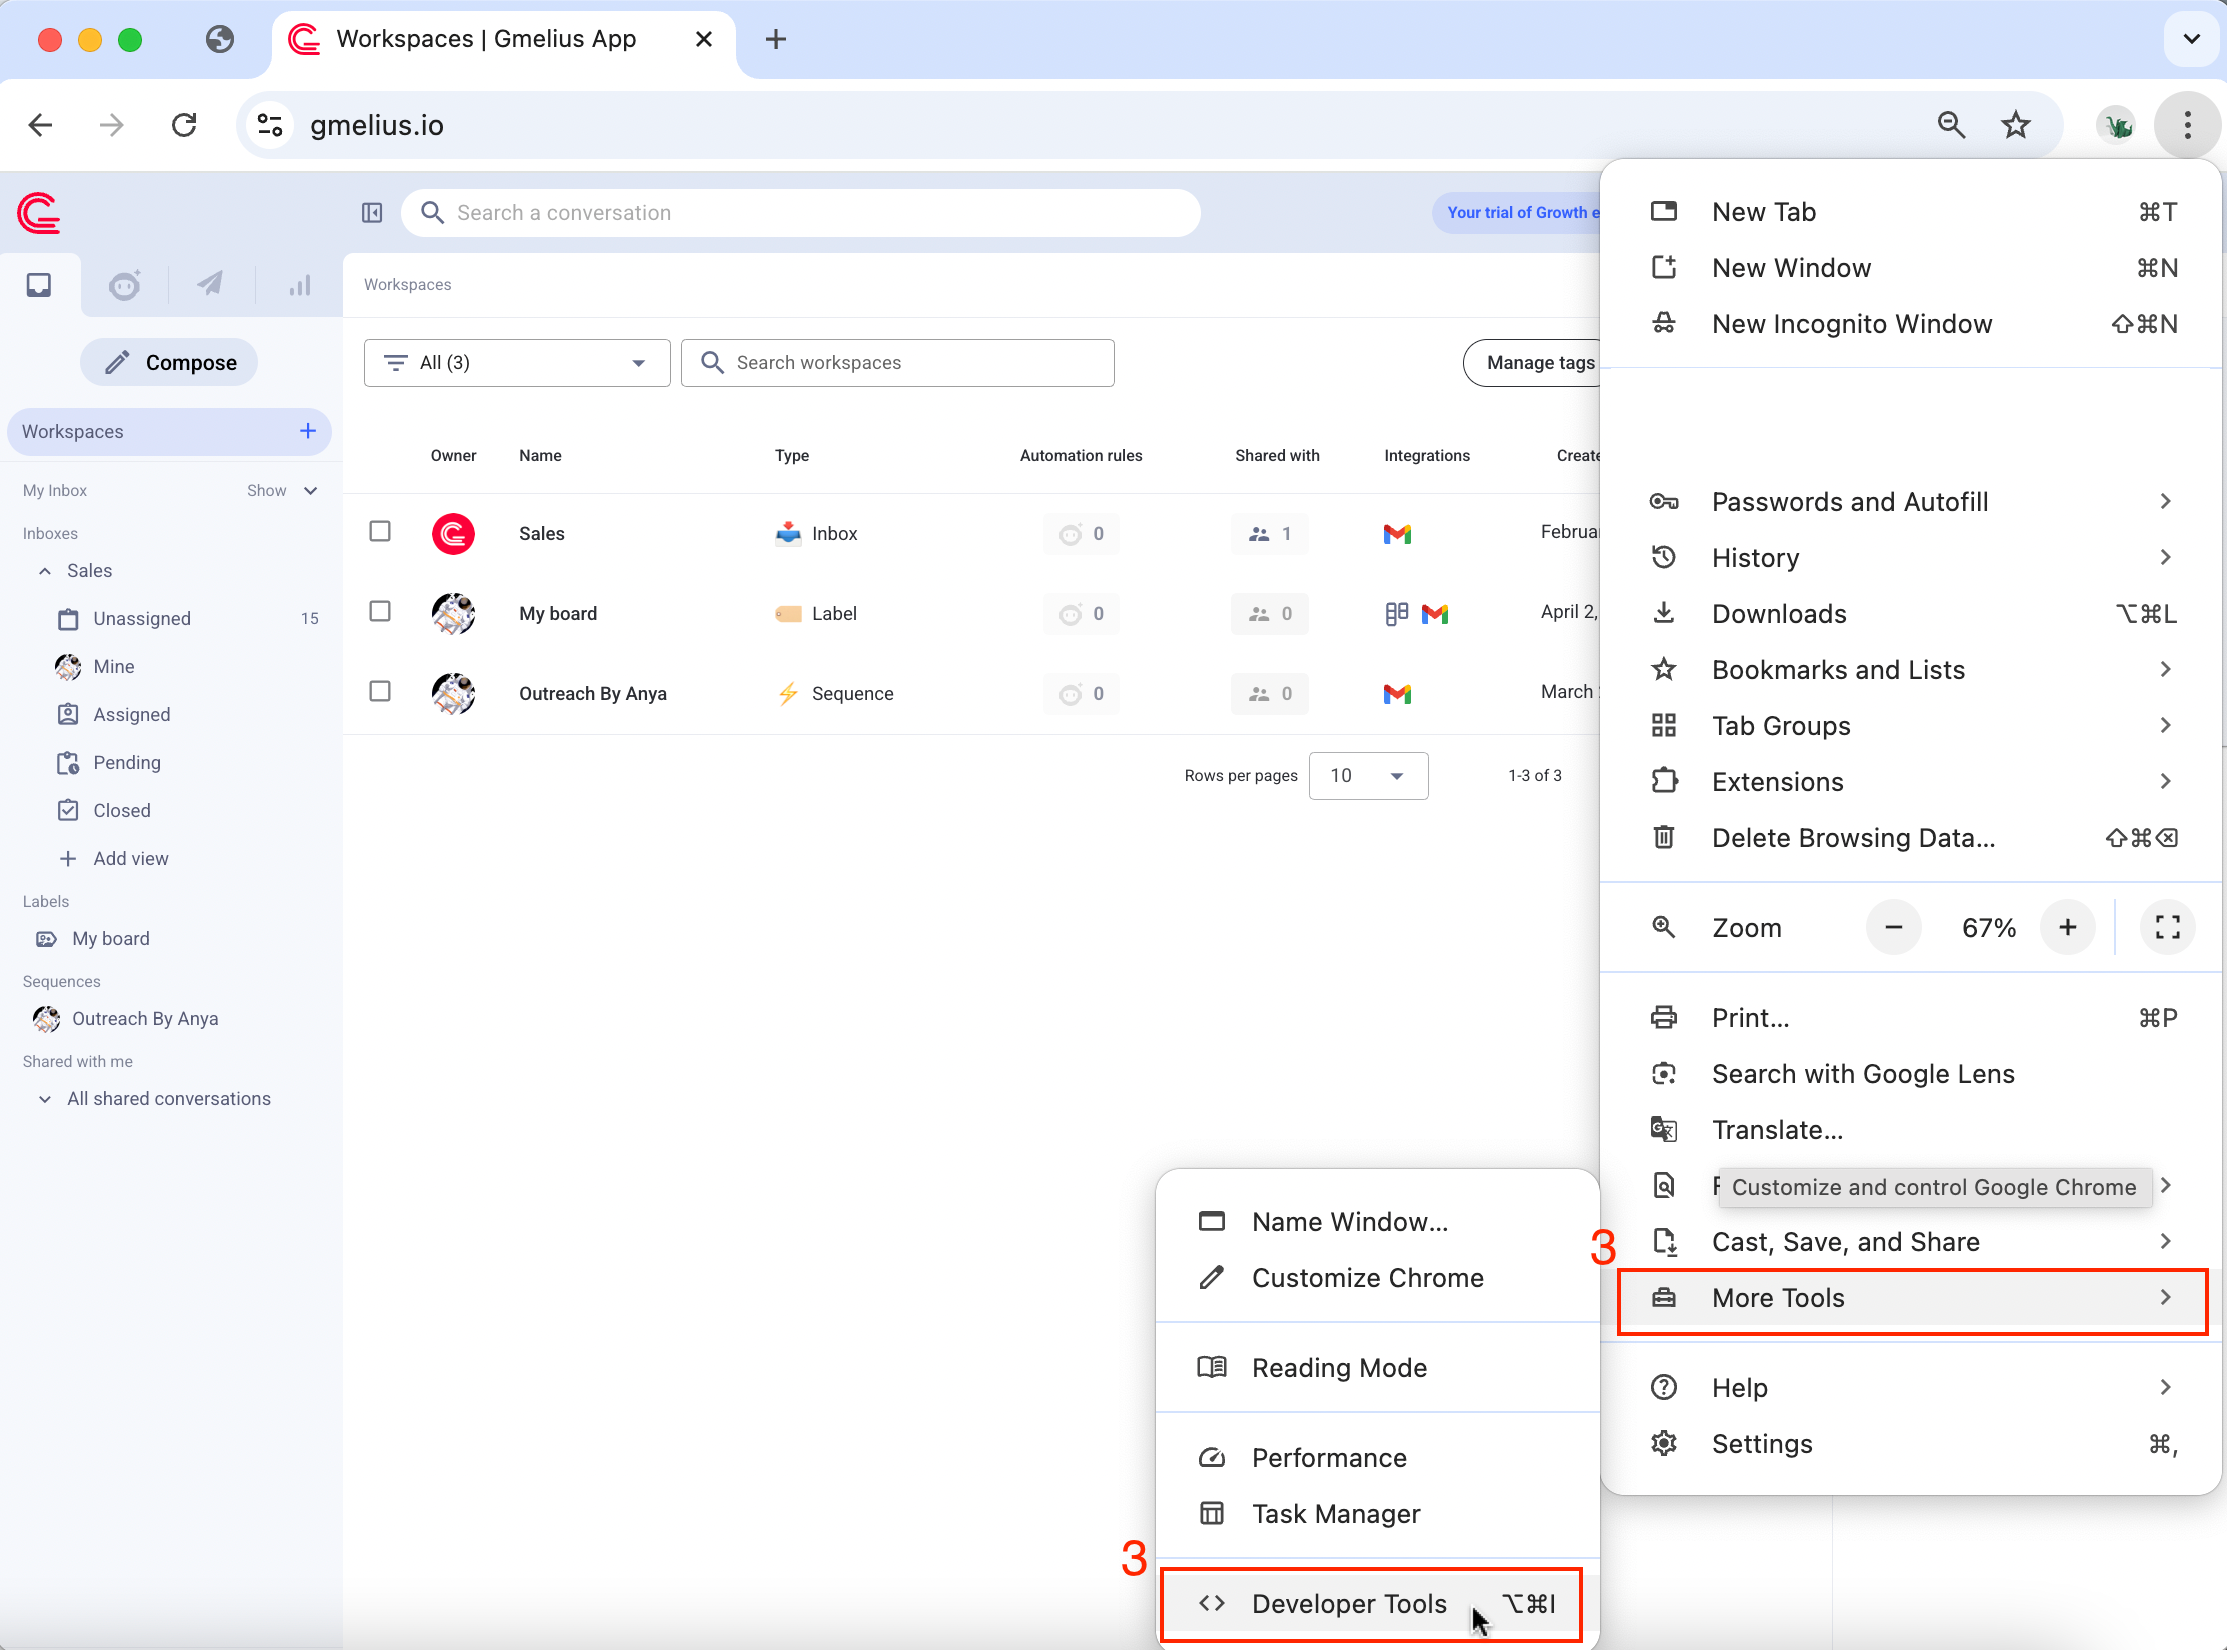2227x1650 pixels.
Task: Open Settings from Chrome menu
Action: pyautogui.click(x=1911, y=1444)
